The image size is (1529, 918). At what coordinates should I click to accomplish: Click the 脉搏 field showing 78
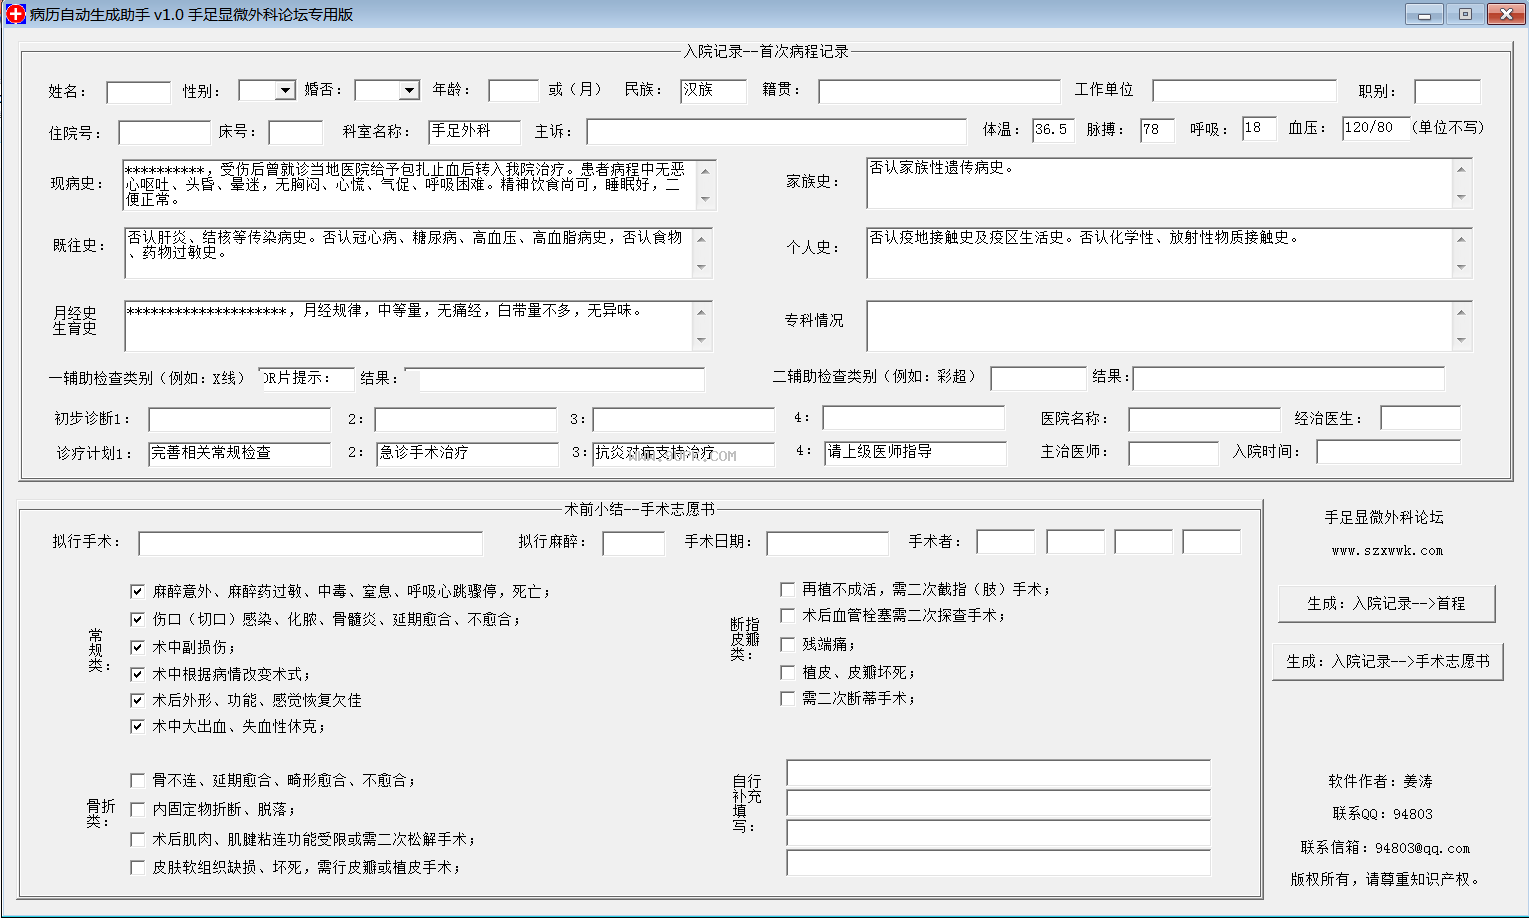tap(1157, 130)
